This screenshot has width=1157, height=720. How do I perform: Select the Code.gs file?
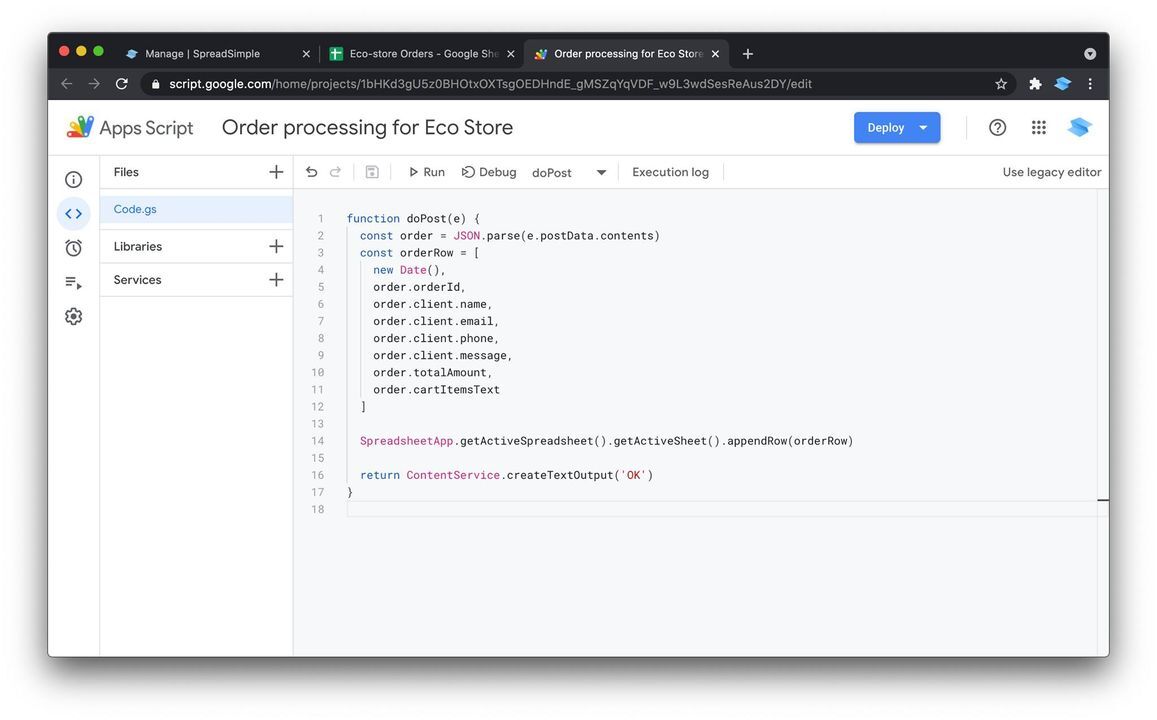coord(133,209)
